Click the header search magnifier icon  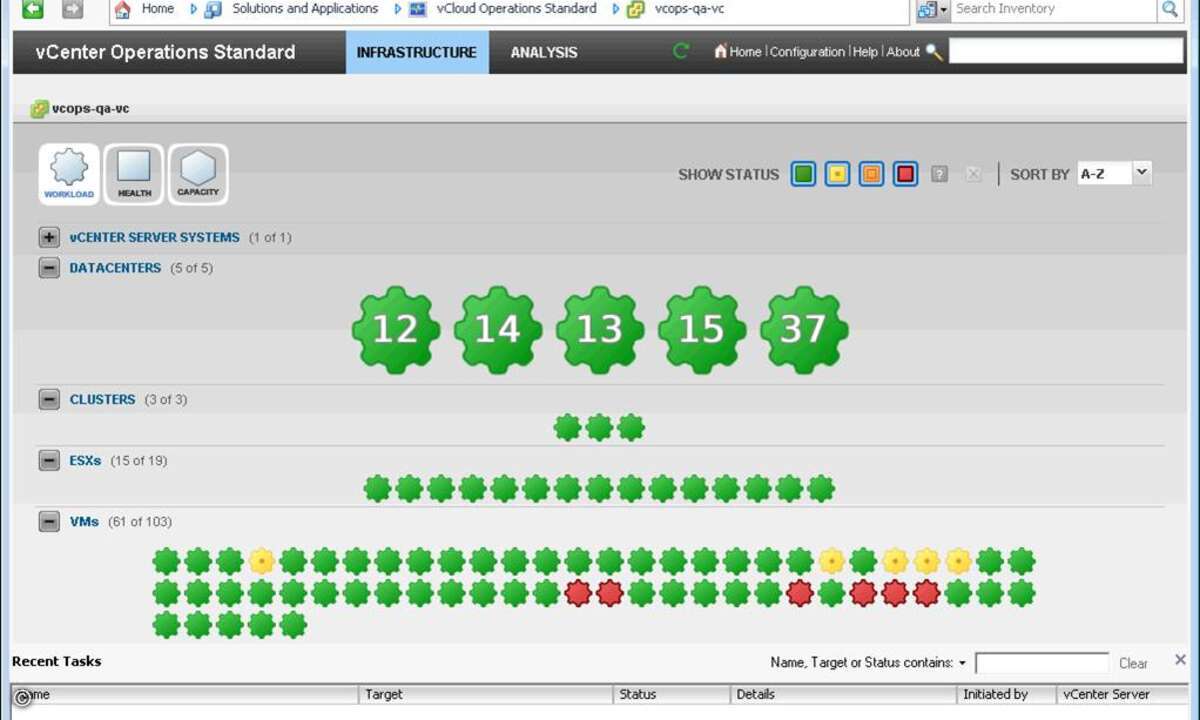[934, 52]
